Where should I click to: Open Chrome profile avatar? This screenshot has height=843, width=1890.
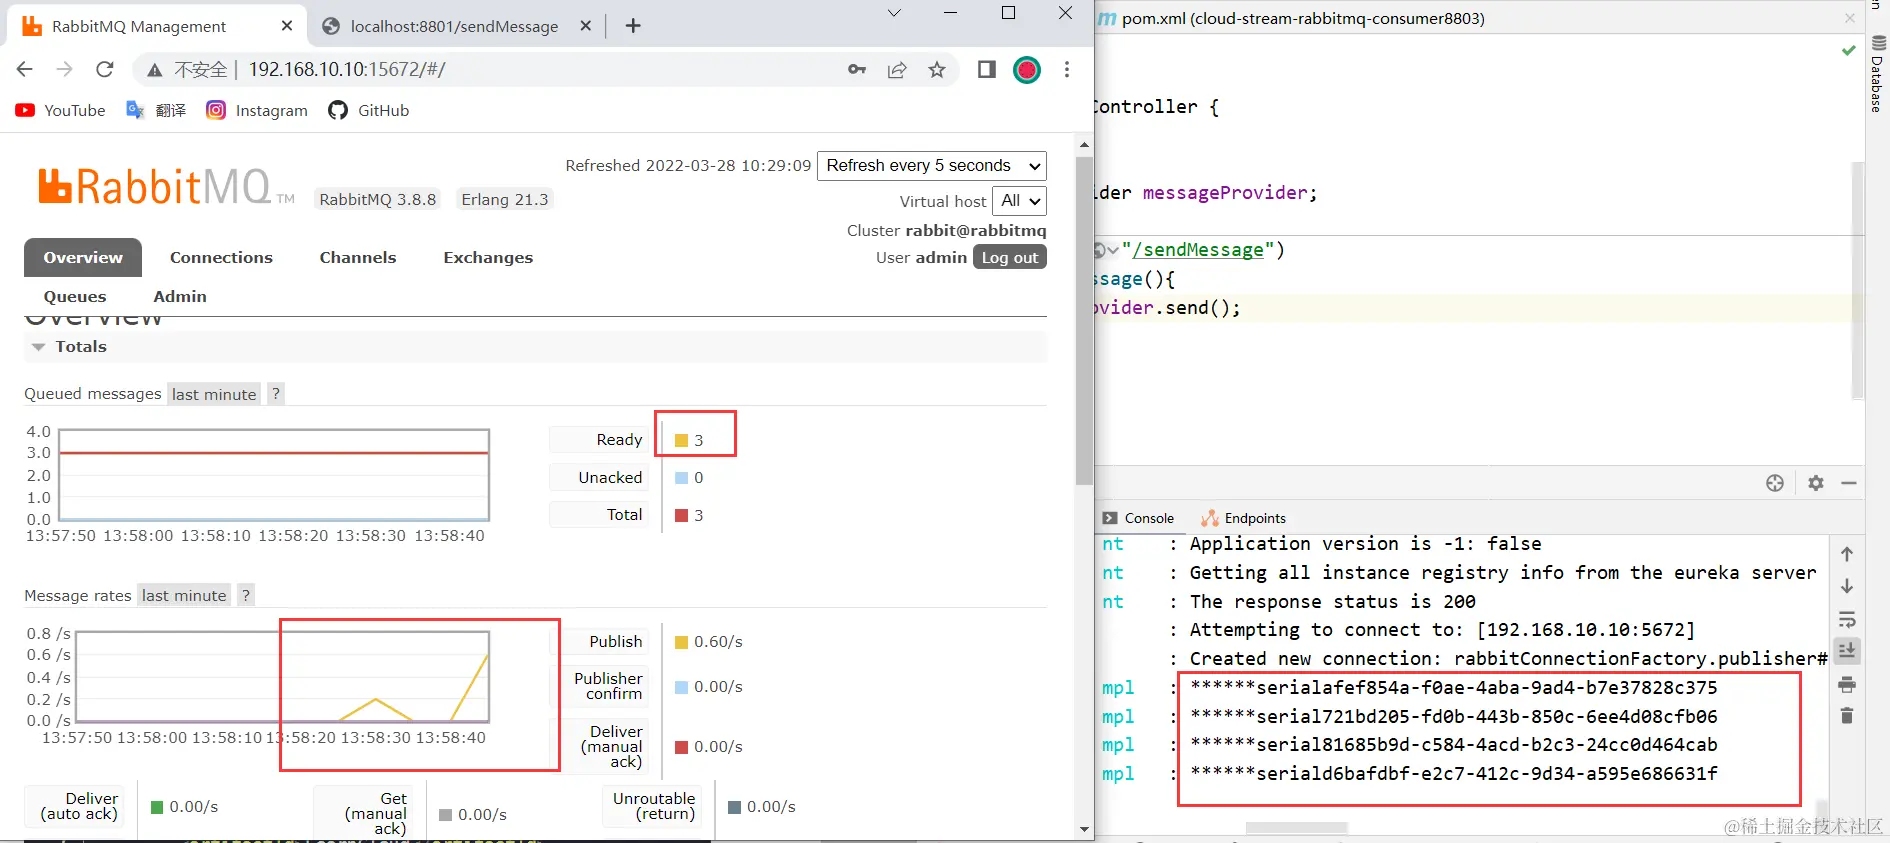[x=1027, y=69]
